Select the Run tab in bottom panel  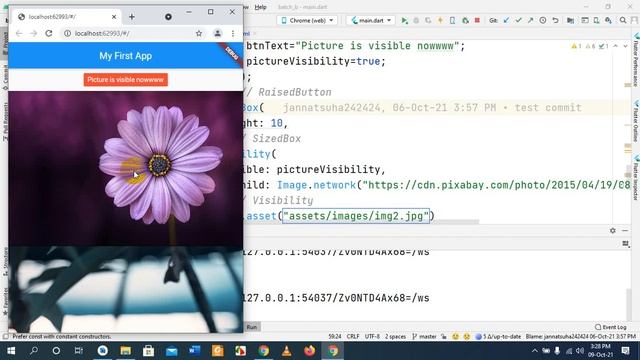[x=251, y=327]
